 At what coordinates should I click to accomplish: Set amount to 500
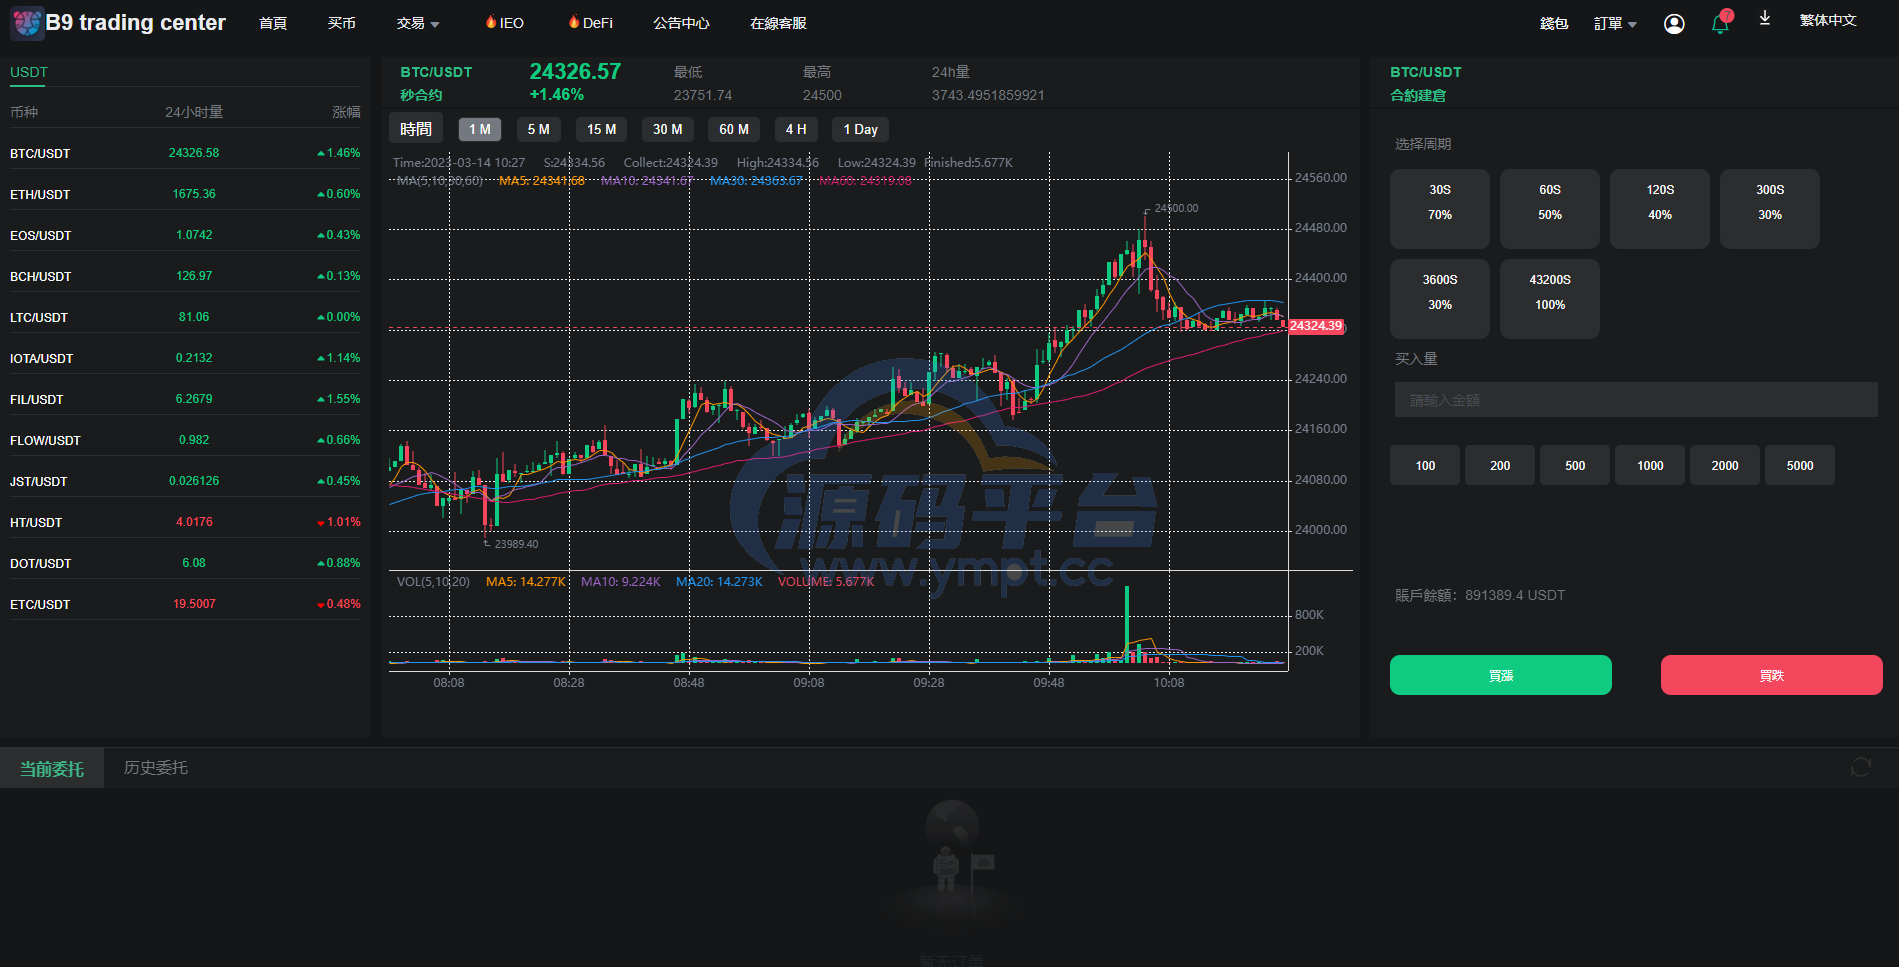click(1575, 465)
